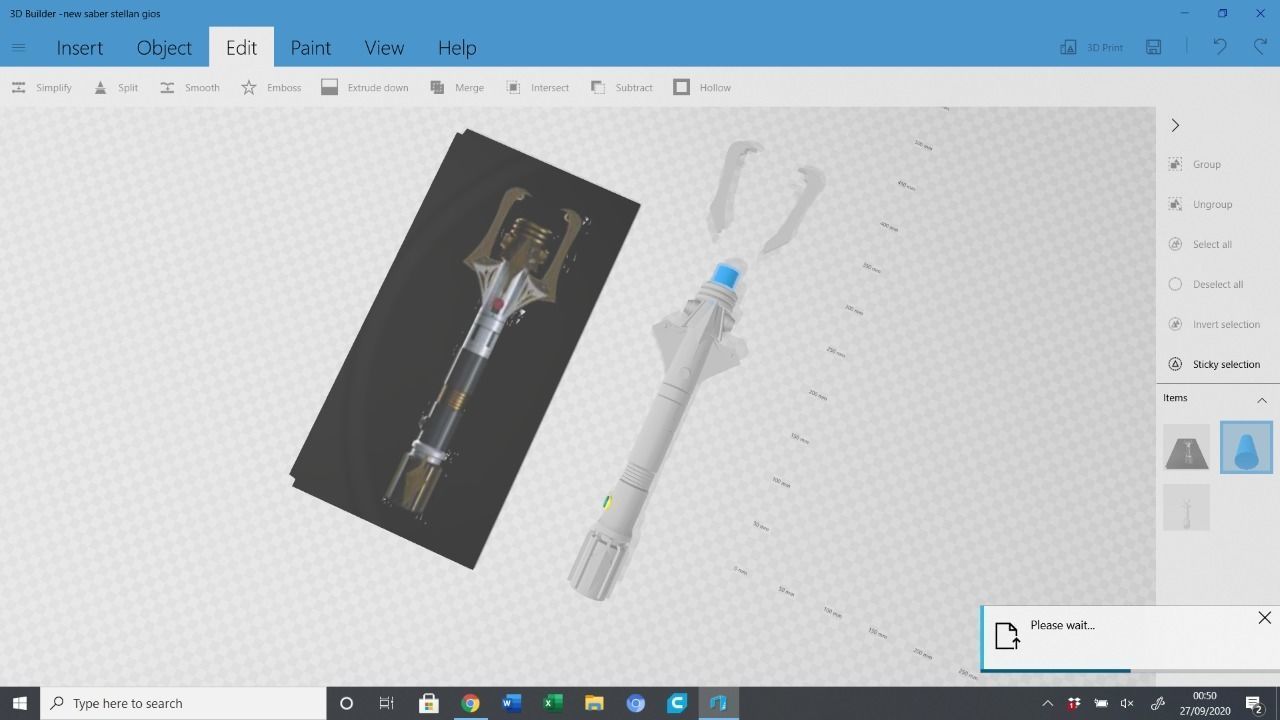
Task: Collapse the right side panel
Action: point(1175,125)
